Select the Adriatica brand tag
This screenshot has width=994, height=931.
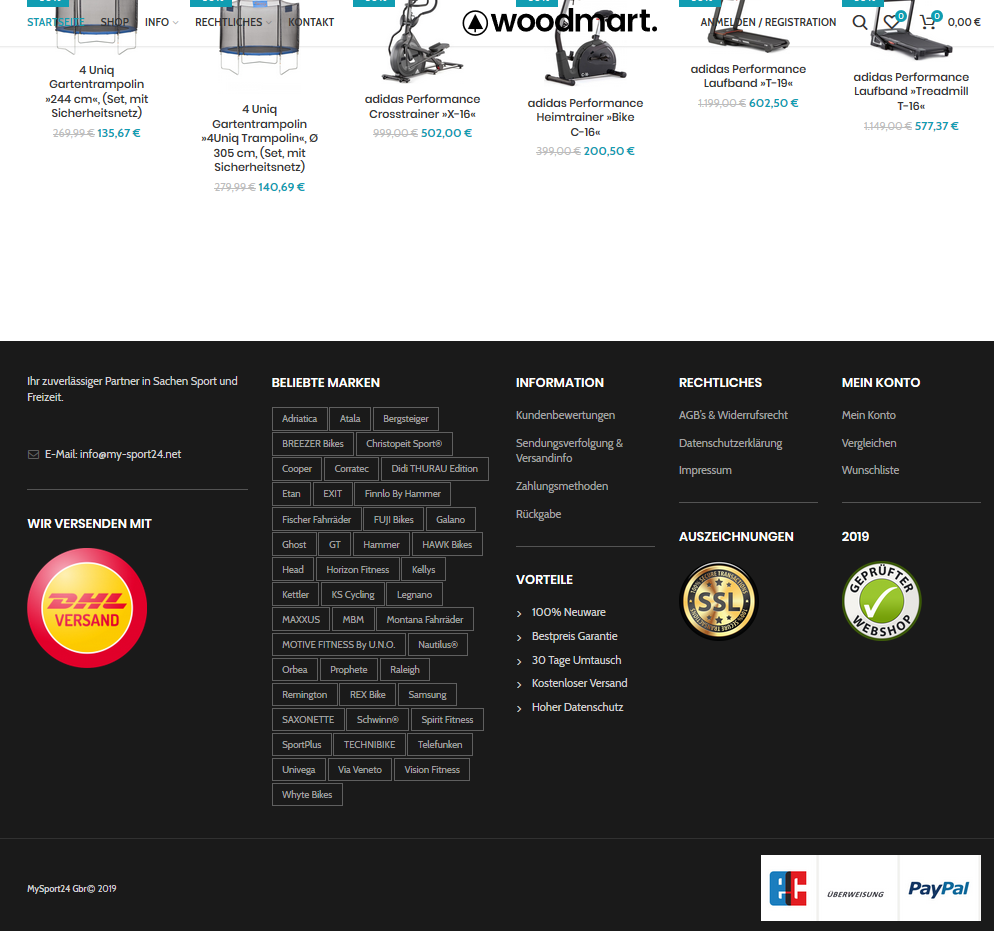coord(300,419)
